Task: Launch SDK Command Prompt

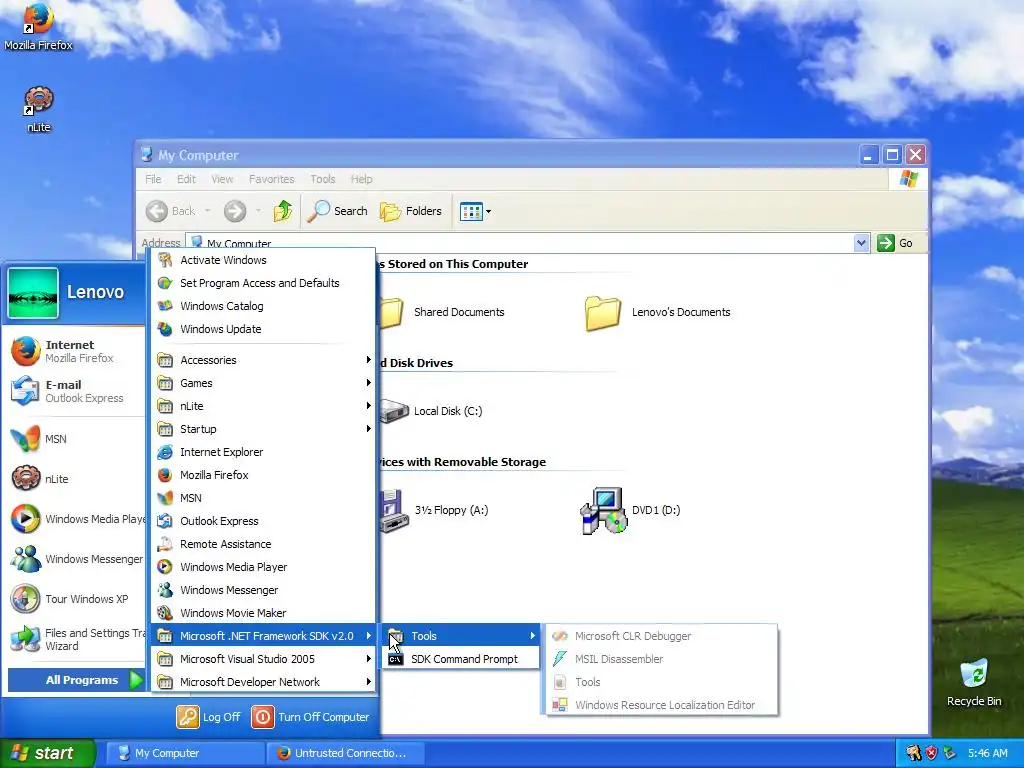Action: pyautogui.click(x=461, y=659)
